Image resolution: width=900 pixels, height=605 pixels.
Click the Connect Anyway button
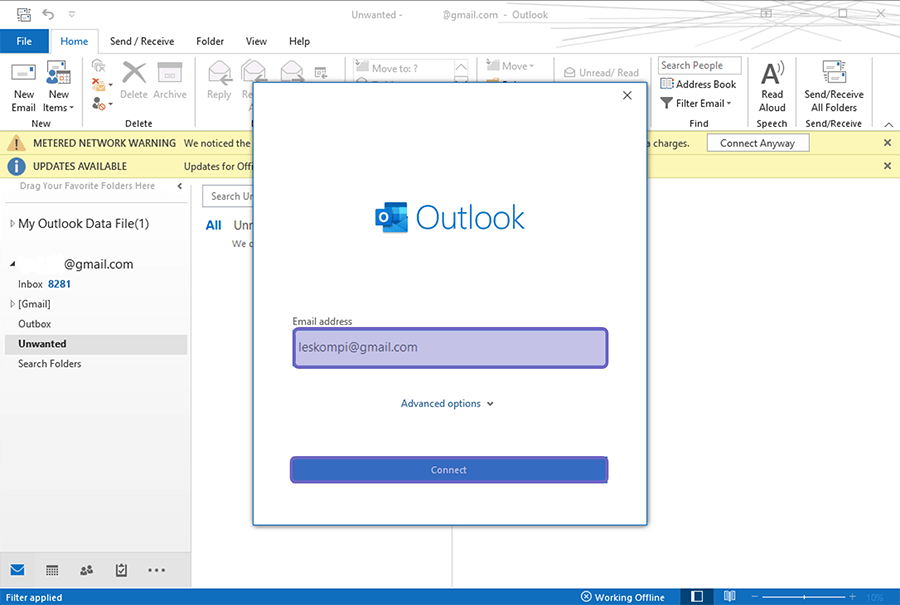point(757,143)
